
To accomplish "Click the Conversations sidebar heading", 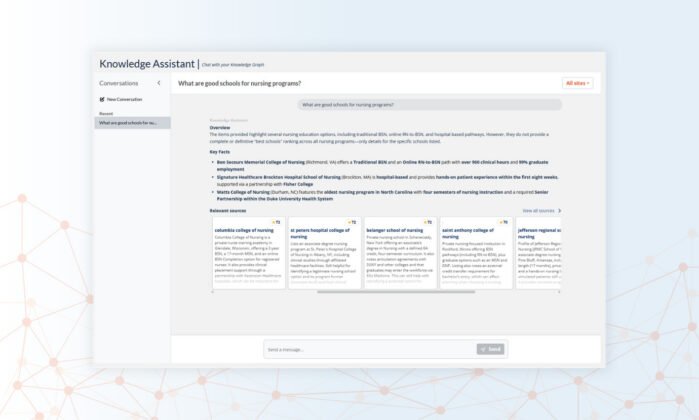I will (119, 83).
